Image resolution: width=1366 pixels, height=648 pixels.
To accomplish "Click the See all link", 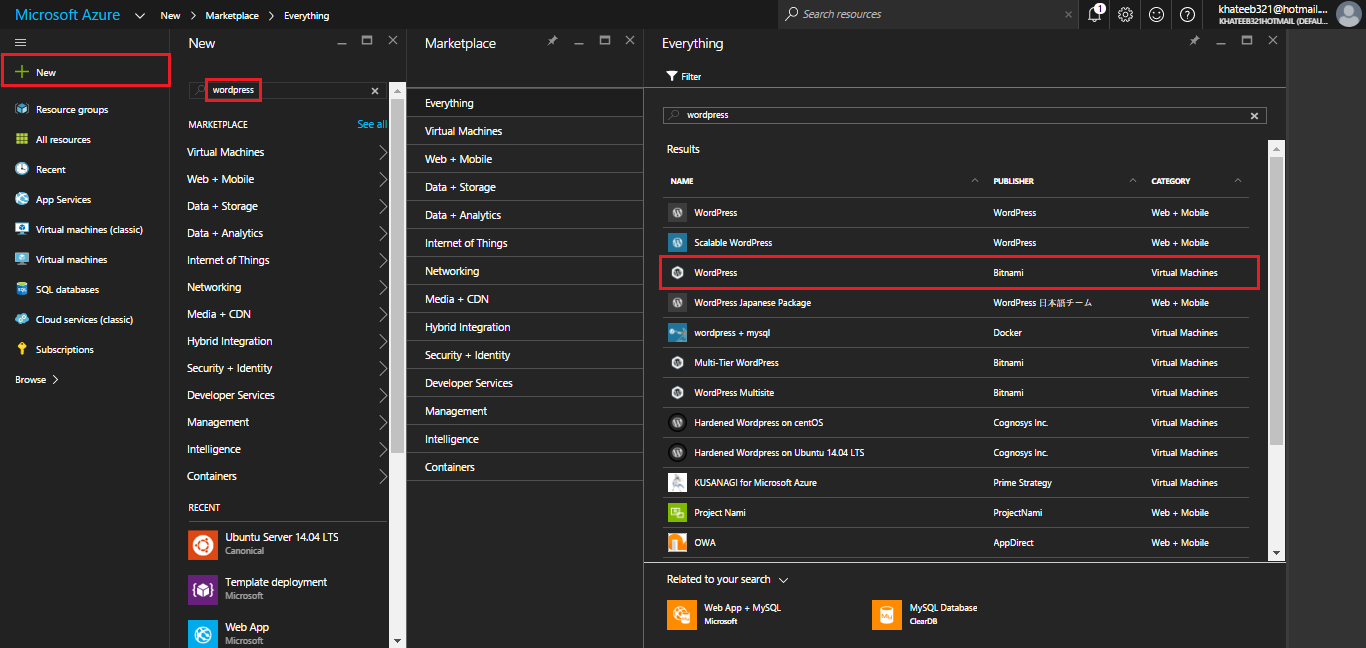I will pyautogui.click(x=371, y=124).
